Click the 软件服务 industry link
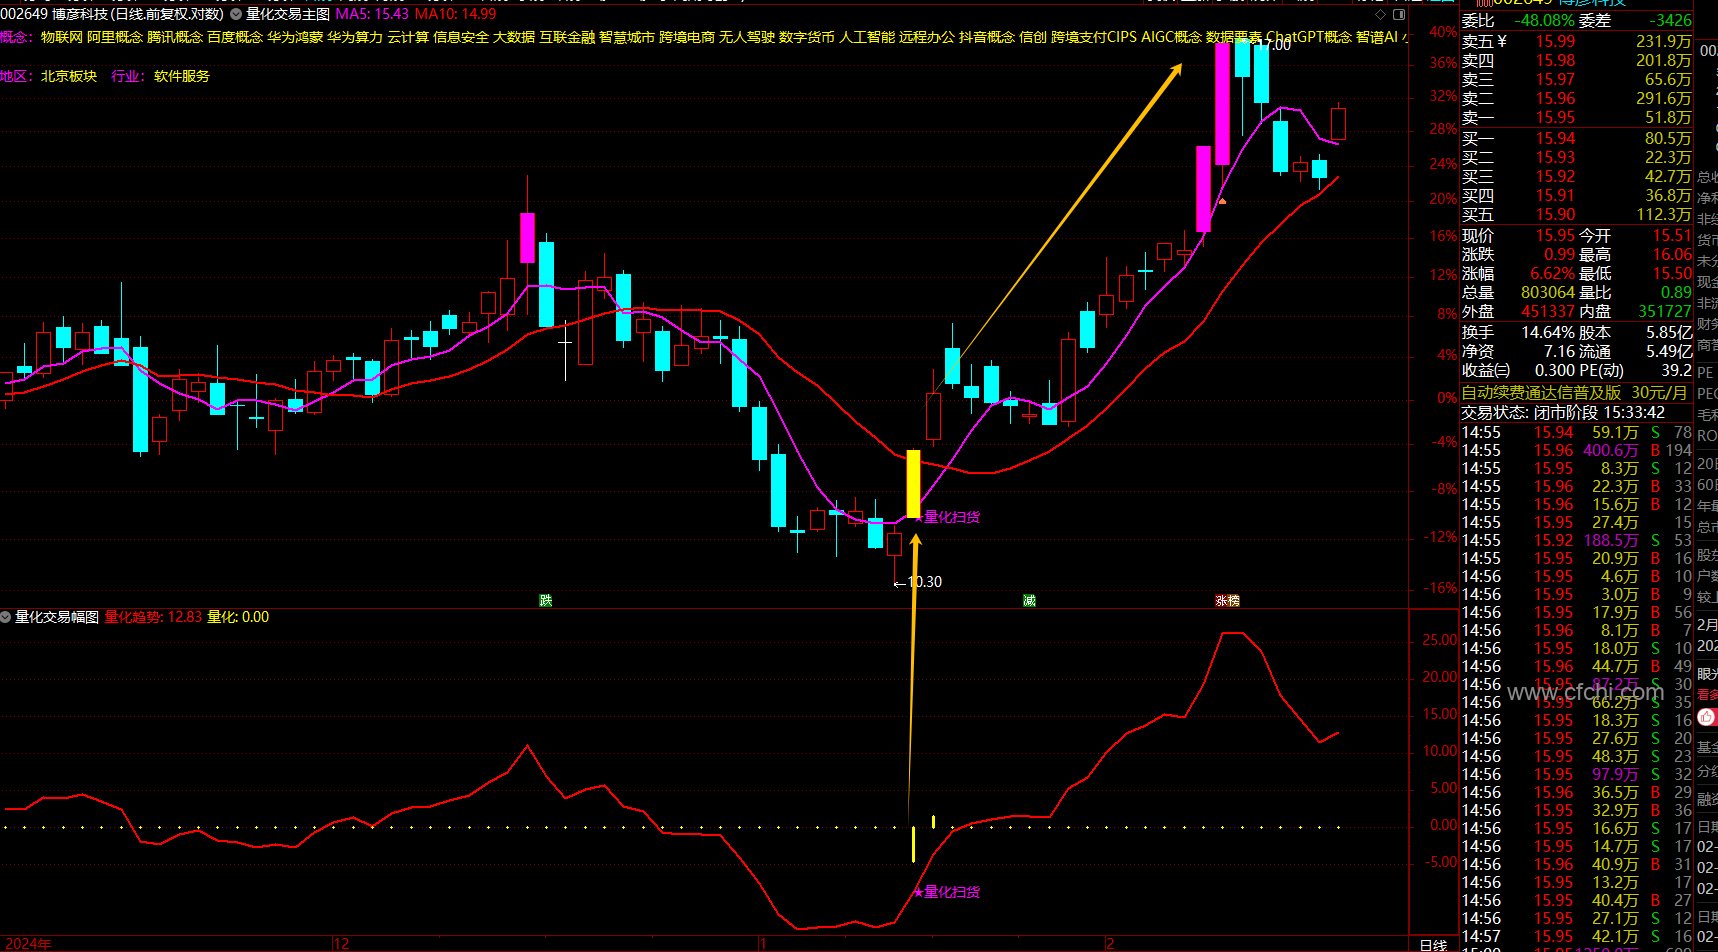 click(x=182, y=76)
